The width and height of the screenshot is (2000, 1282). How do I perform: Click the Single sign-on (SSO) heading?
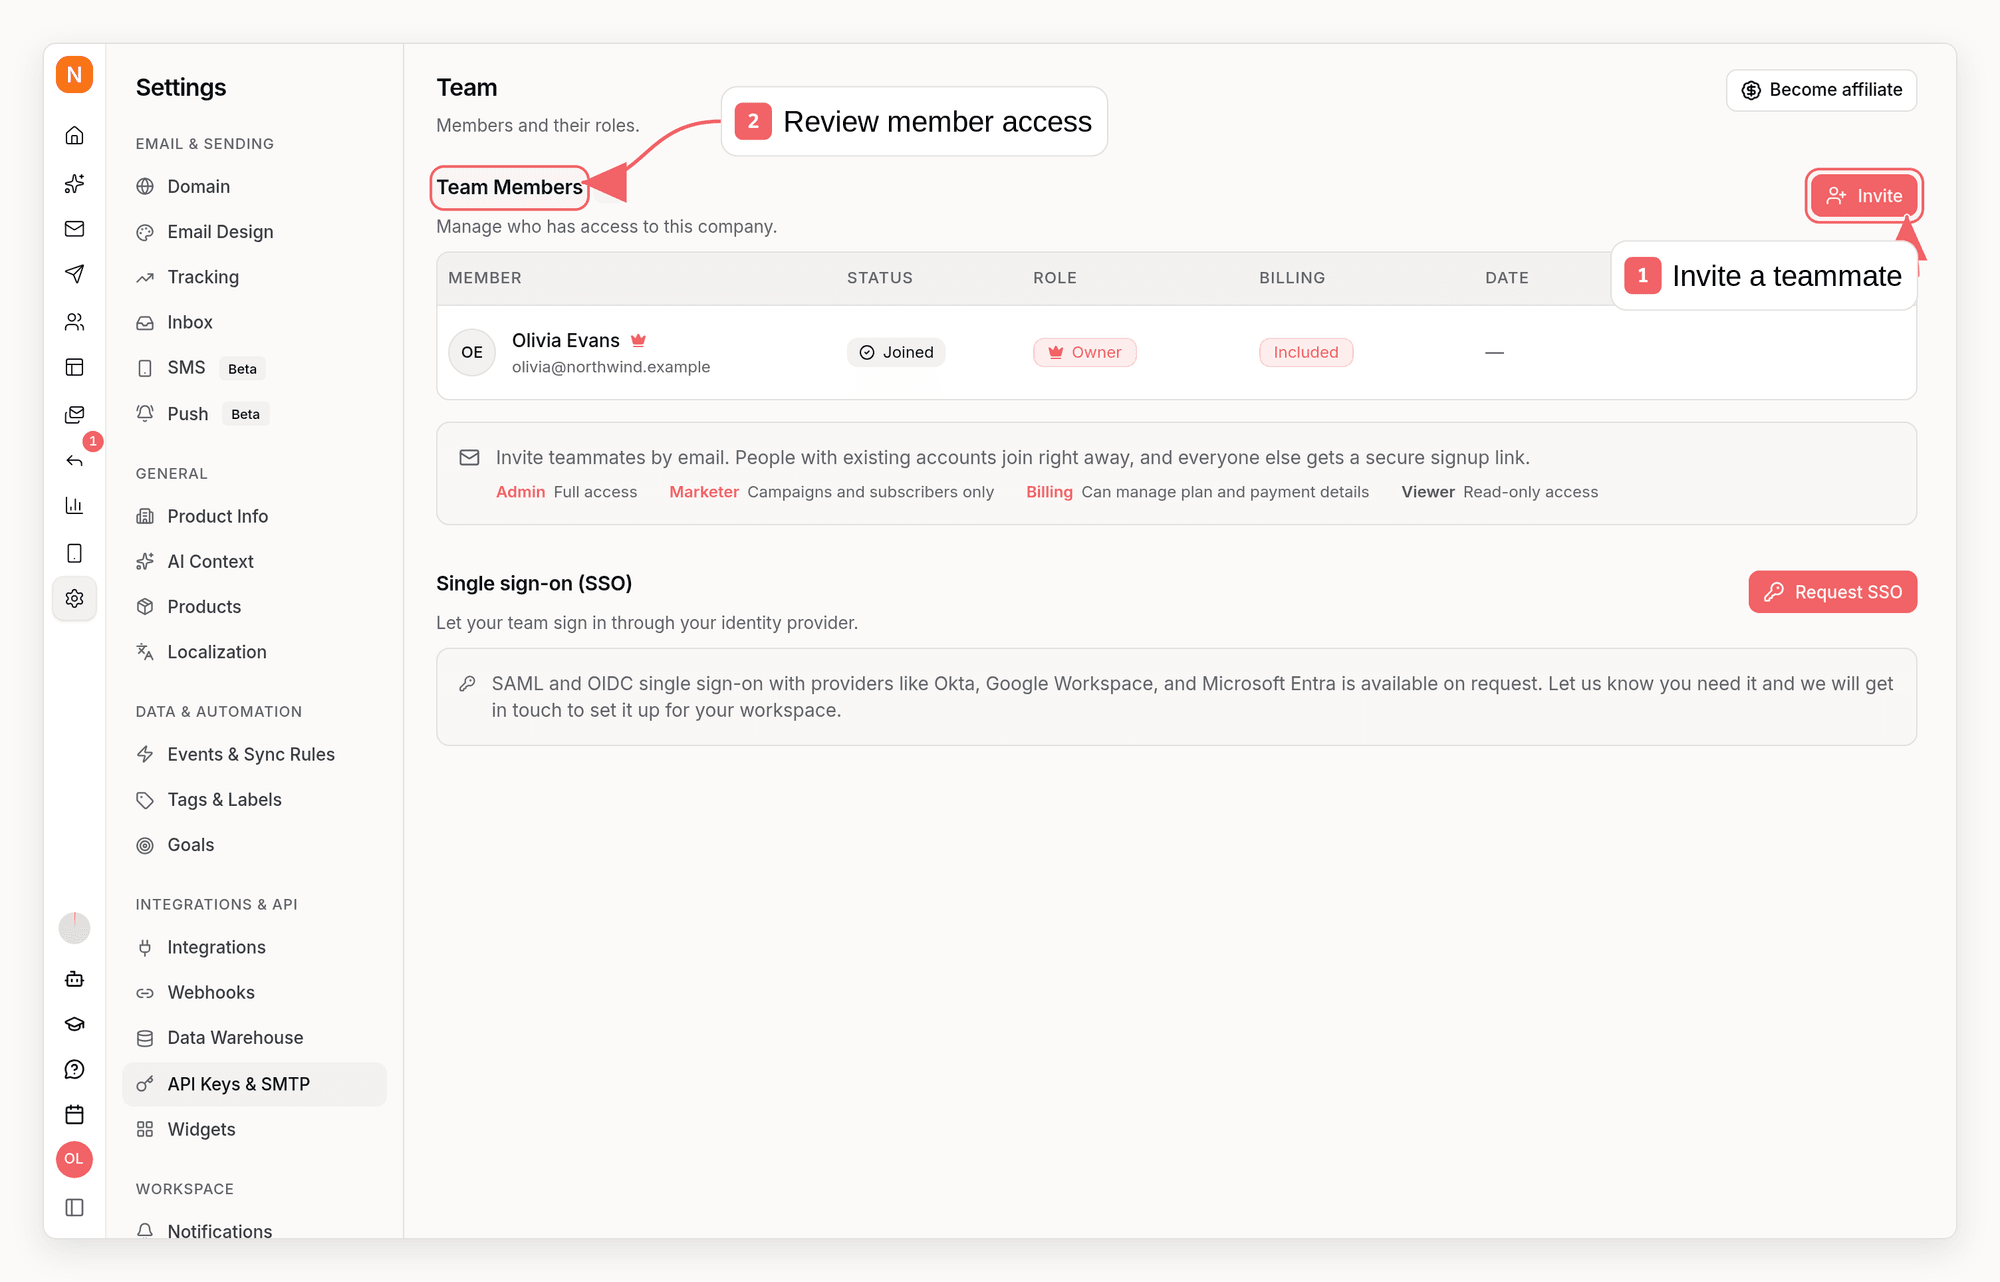534,583
